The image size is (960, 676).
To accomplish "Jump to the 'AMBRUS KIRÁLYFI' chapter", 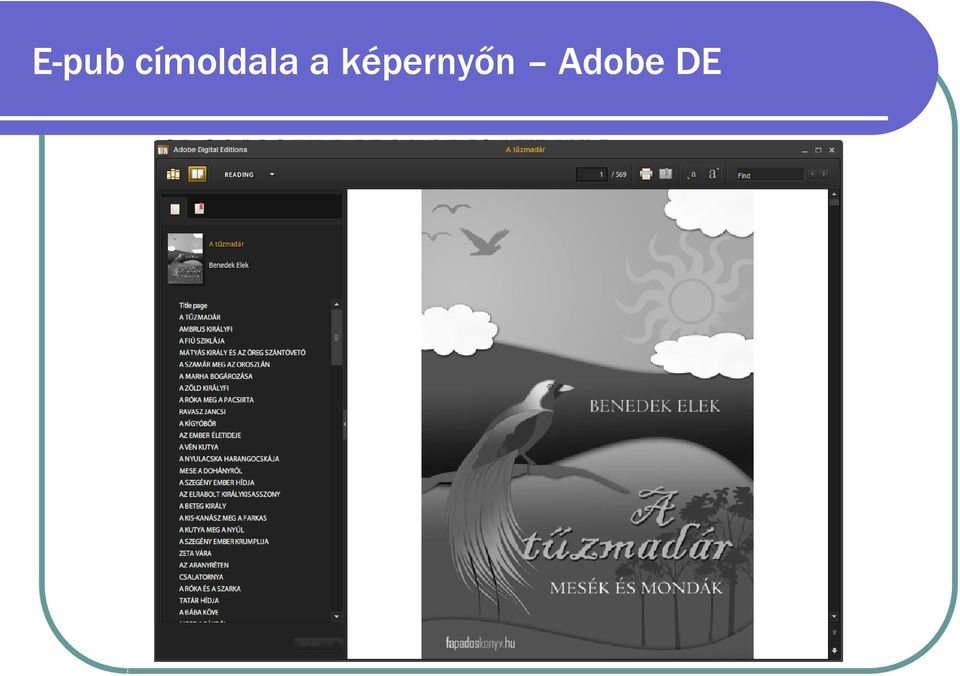I will (206, 329).
